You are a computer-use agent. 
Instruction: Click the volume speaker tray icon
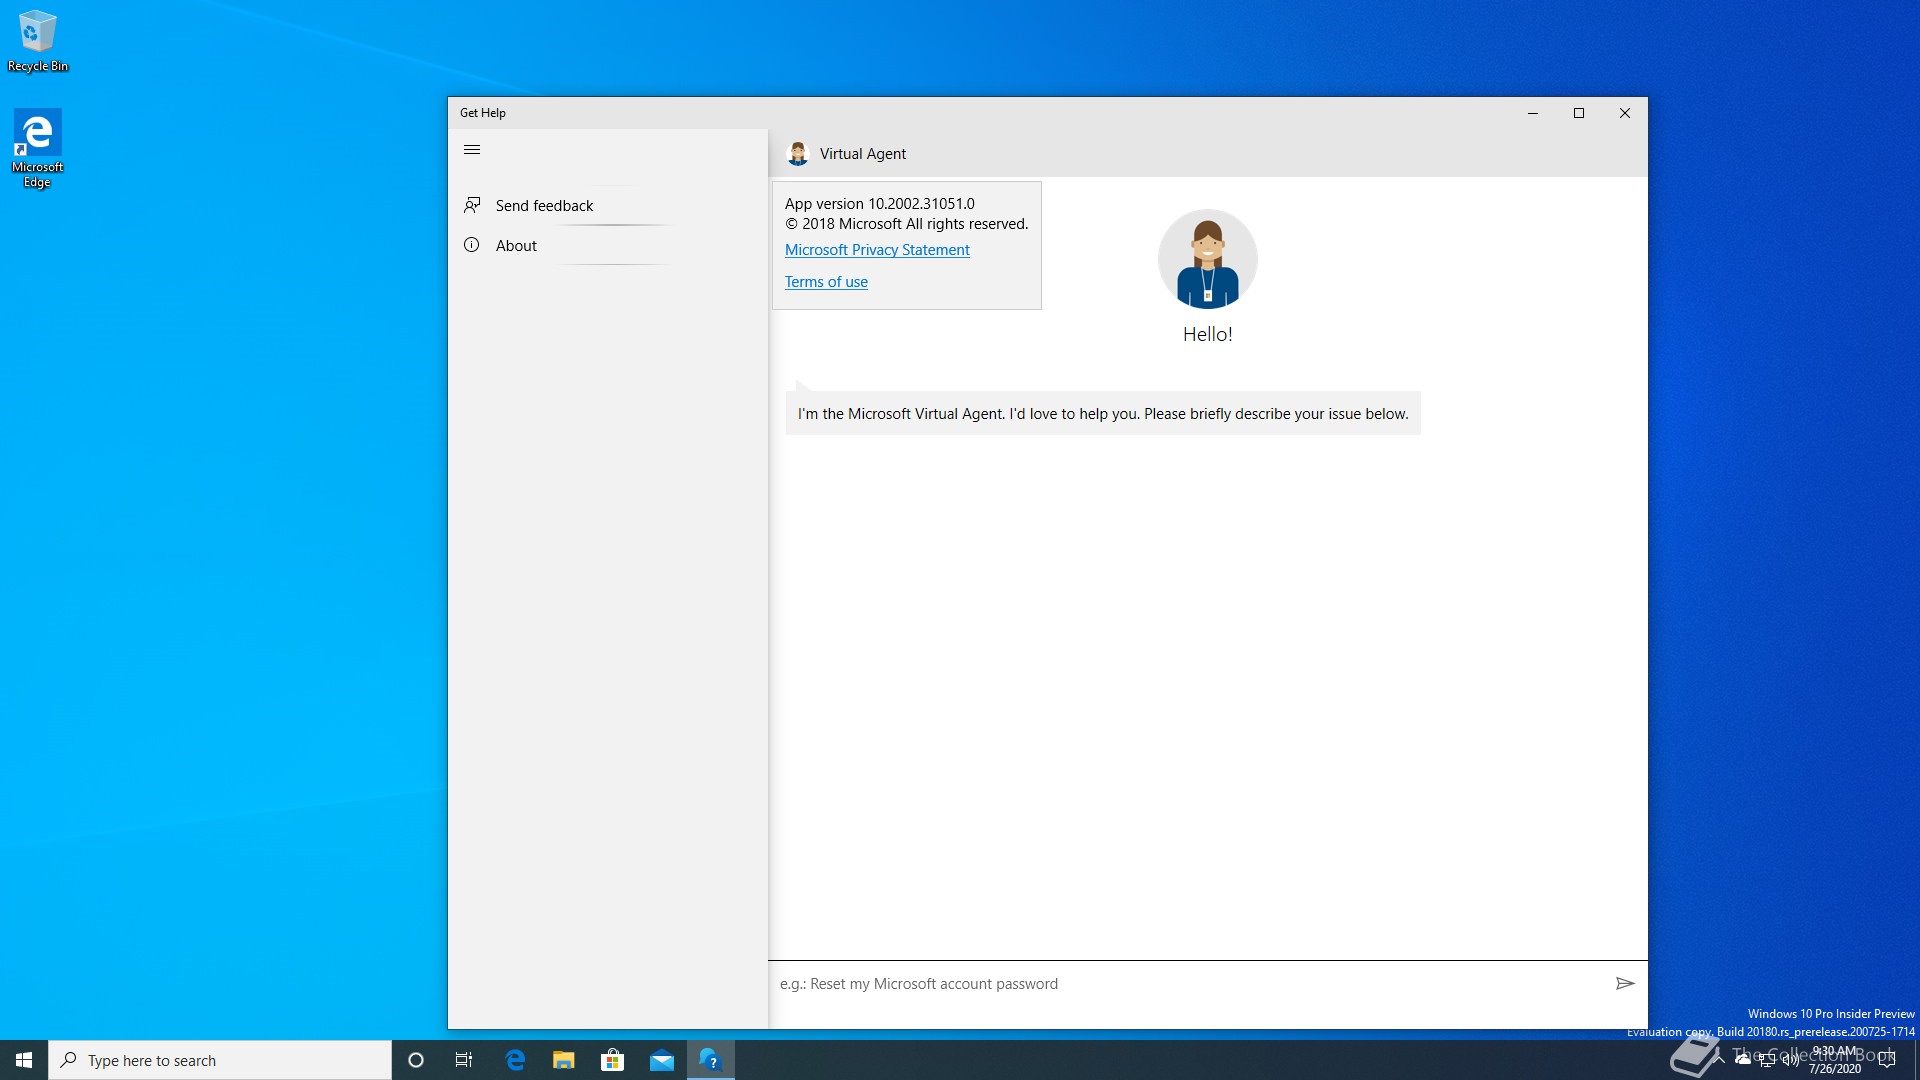[1791, 1060]
